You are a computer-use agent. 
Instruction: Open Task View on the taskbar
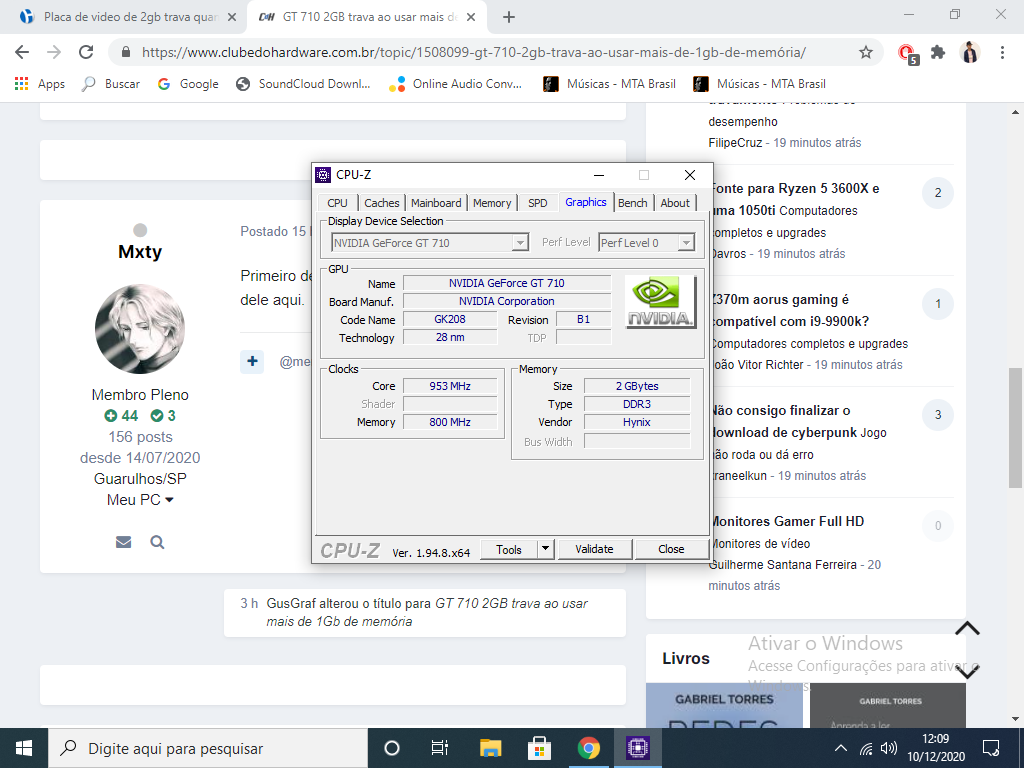tap(440, 748)
